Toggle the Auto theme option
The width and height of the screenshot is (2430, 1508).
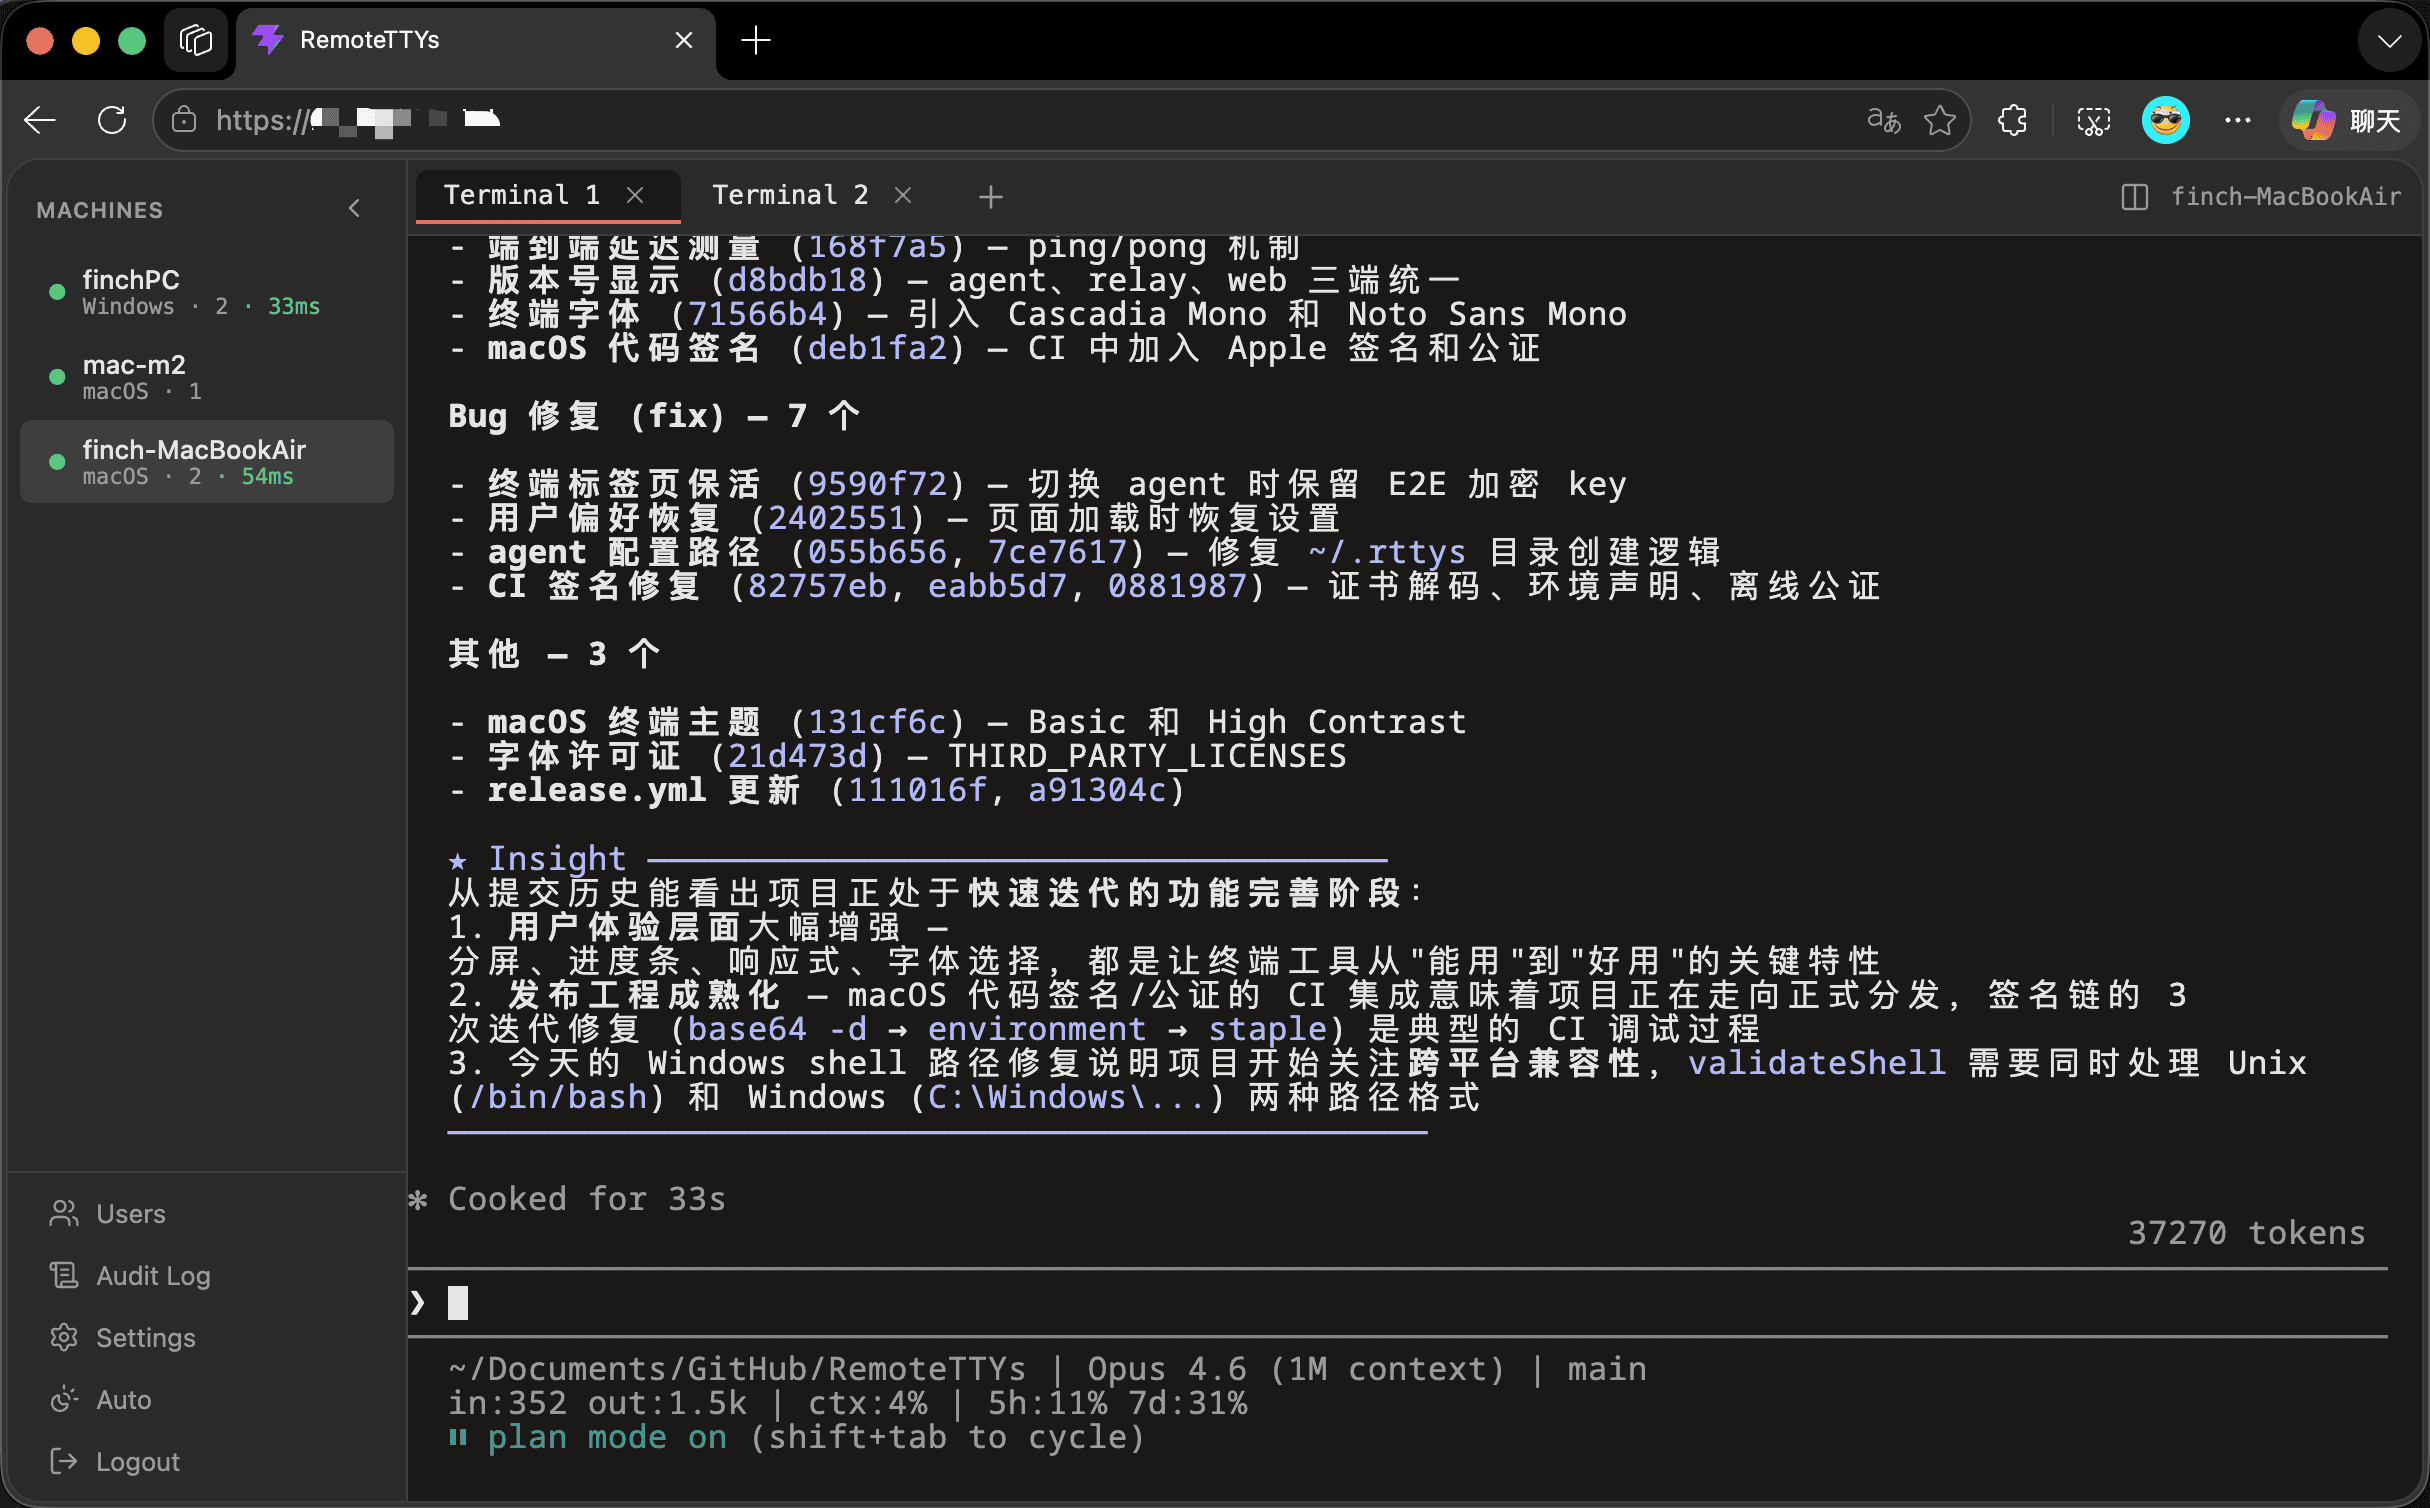101,1400
